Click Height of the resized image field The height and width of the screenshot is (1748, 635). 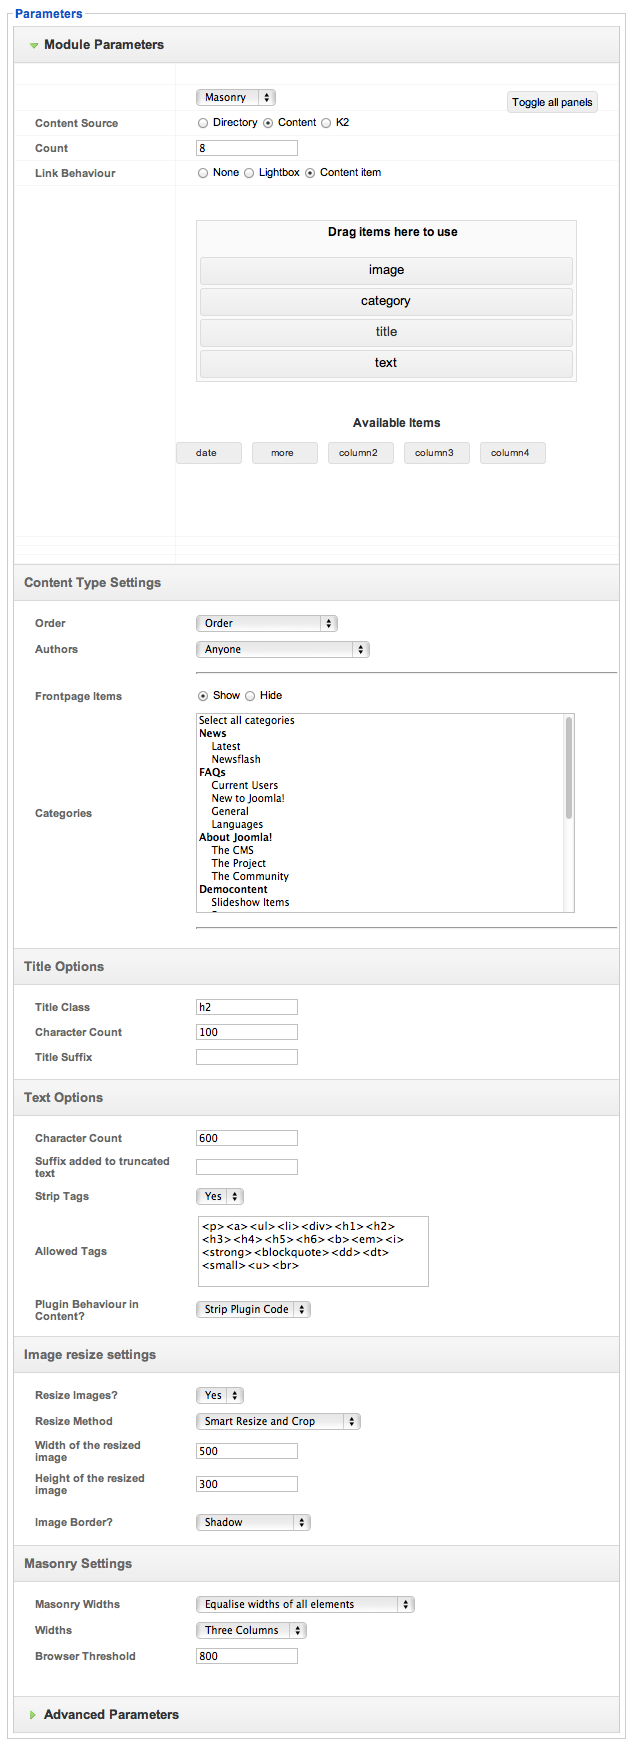247,1484
